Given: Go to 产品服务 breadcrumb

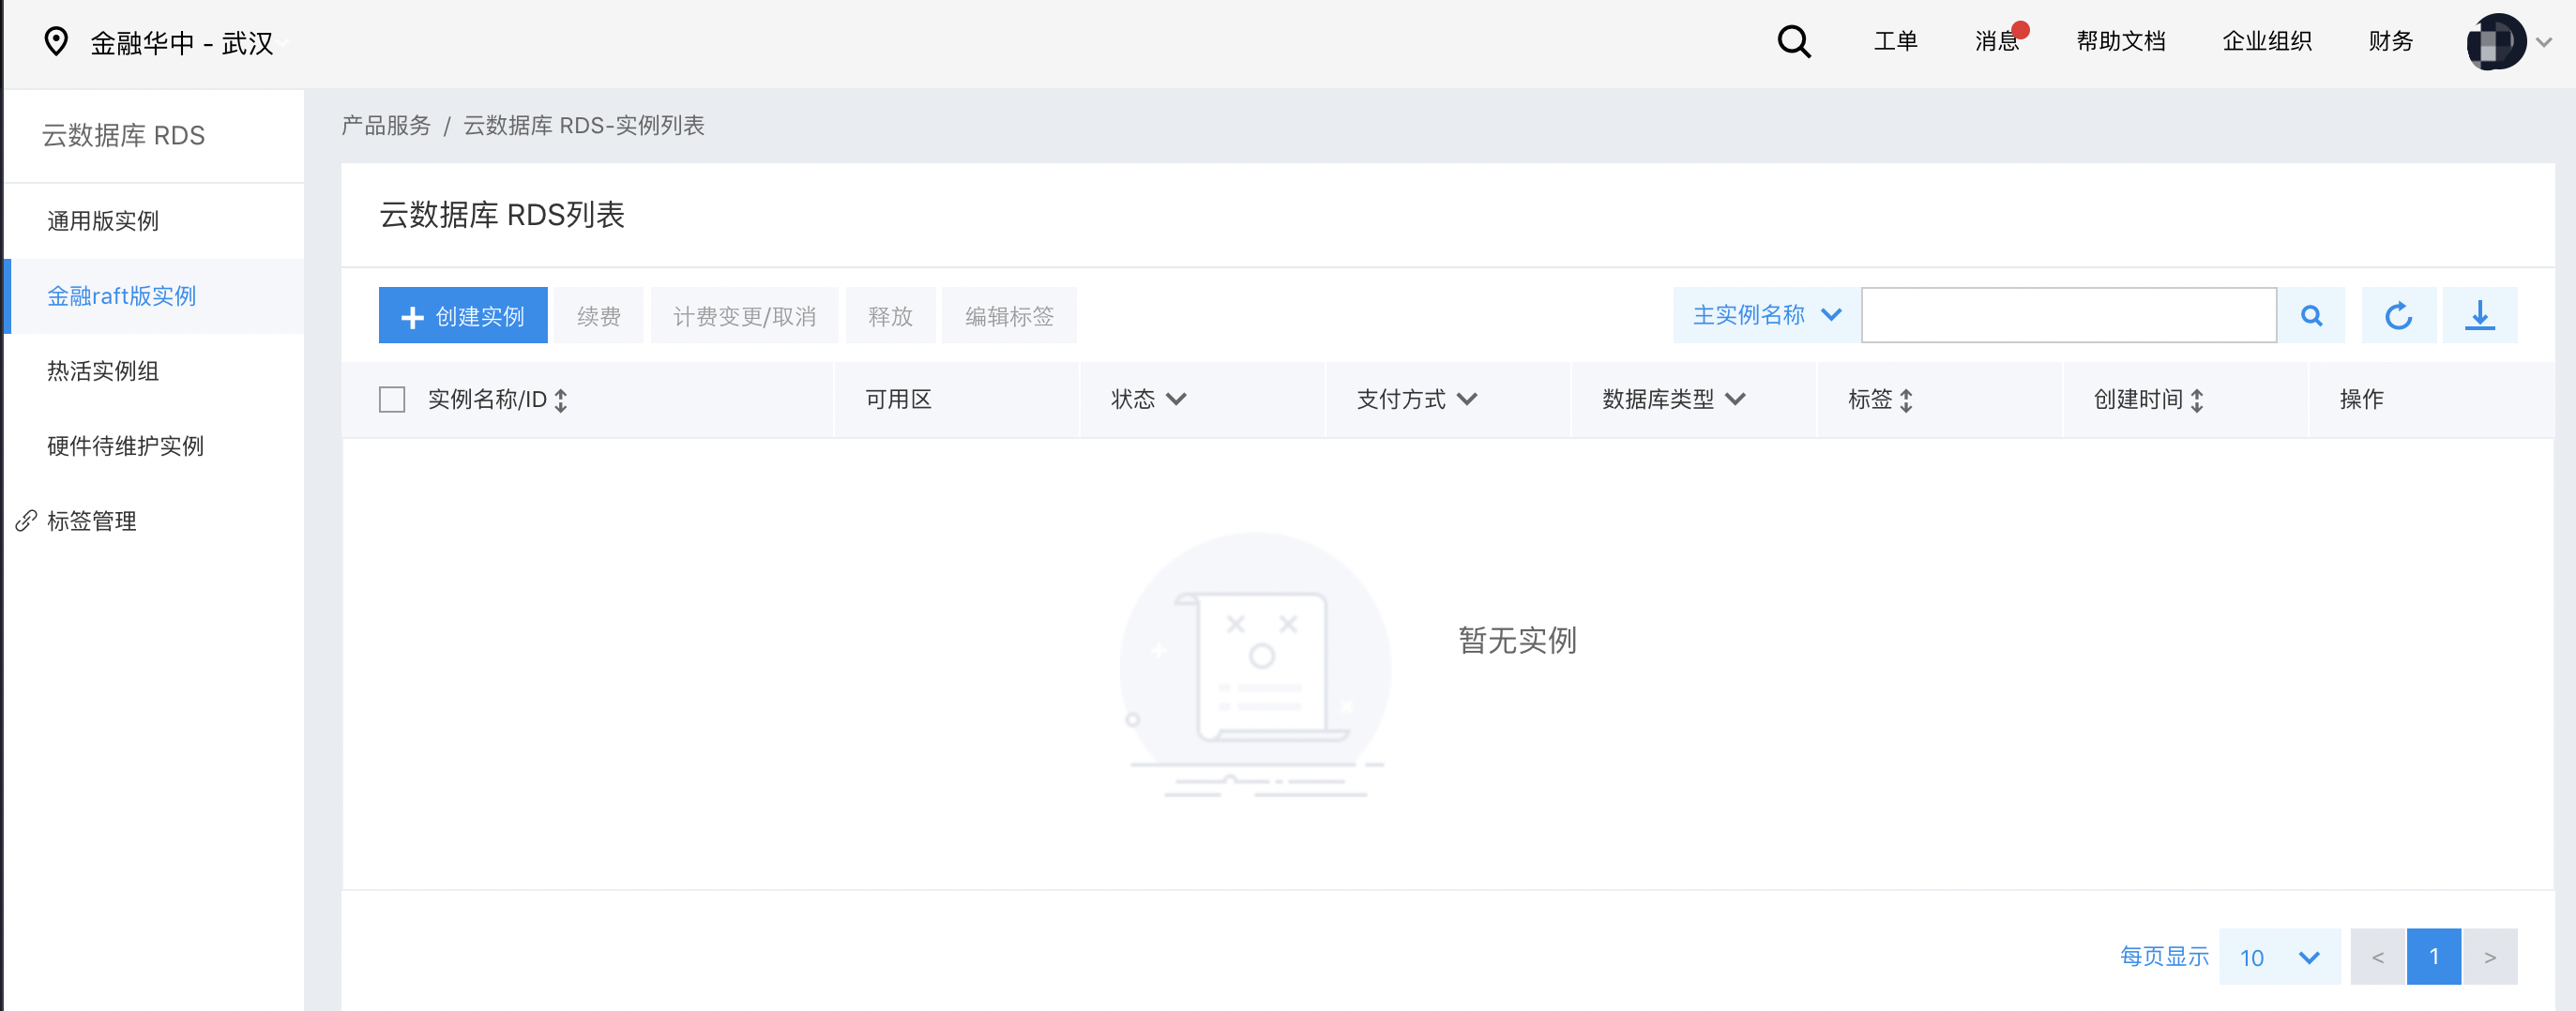Looking at the screenshot, I should point(386,125).
